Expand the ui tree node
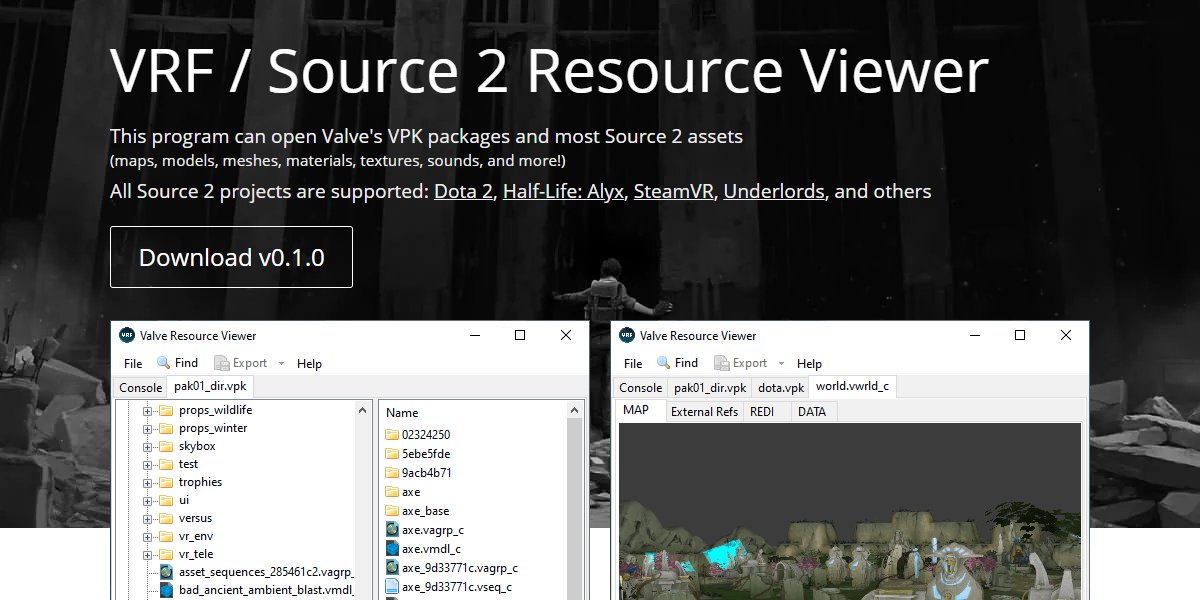The image size is (1200, 600). [x=147, y=500]
